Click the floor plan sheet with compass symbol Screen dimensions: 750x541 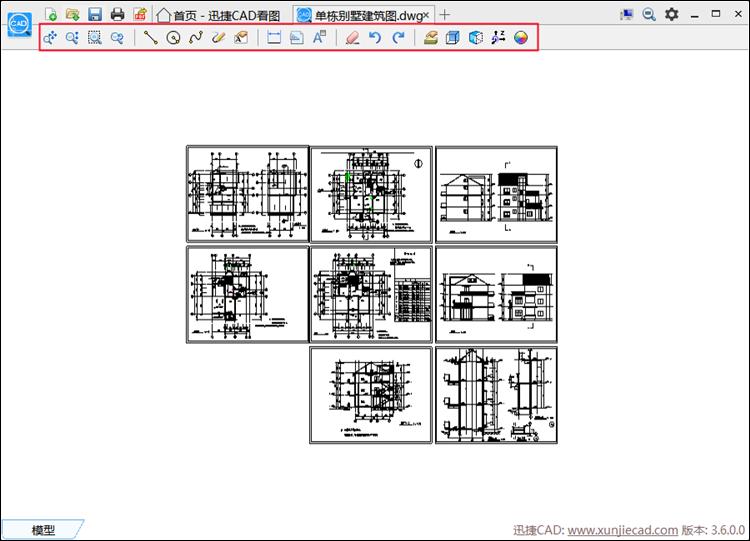371,195
